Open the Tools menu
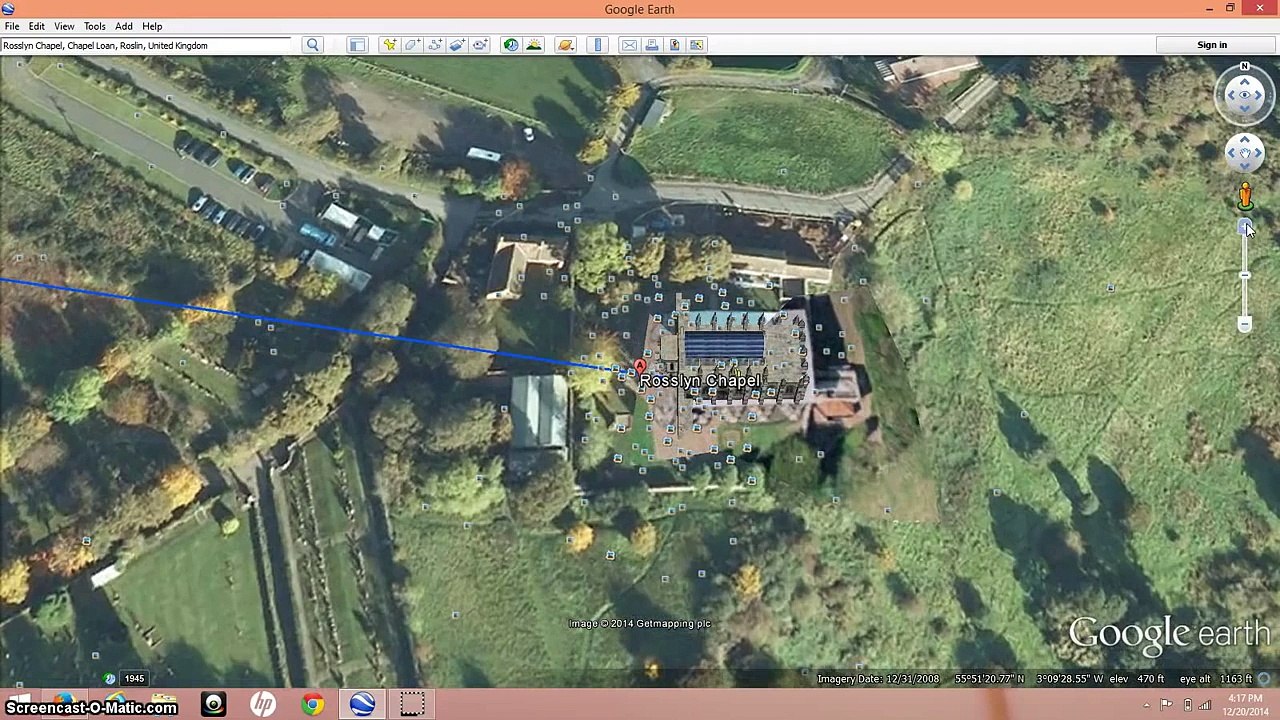This screenshot has height=720, width=1280. pos(95,26)
